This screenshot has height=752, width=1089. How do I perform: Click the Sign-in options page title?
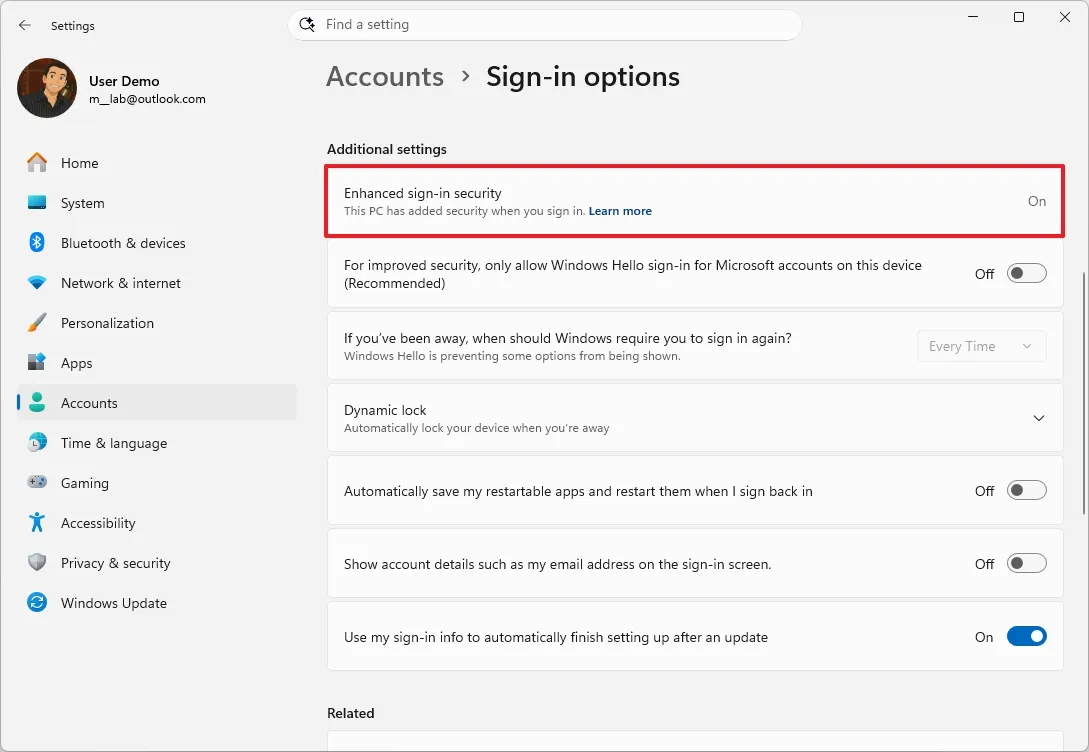pyautogui.click(x=583, y=76)
